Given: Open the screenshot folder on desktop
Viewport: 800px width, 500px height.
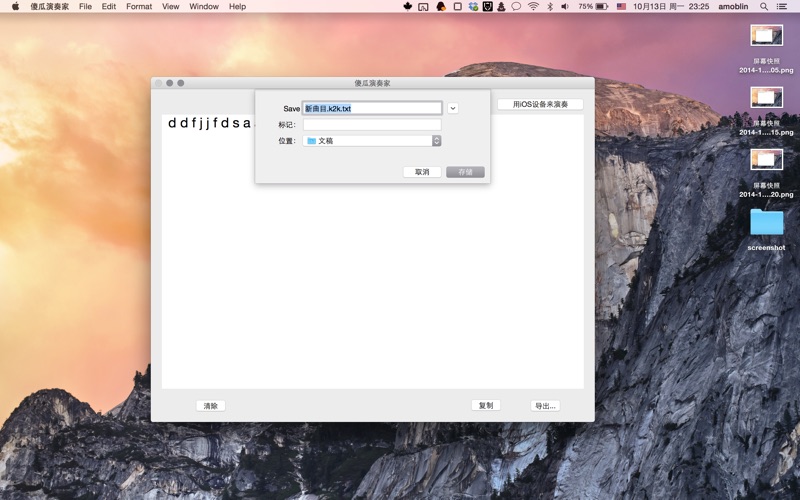Looking at the screenshot, I should point(766,223).
